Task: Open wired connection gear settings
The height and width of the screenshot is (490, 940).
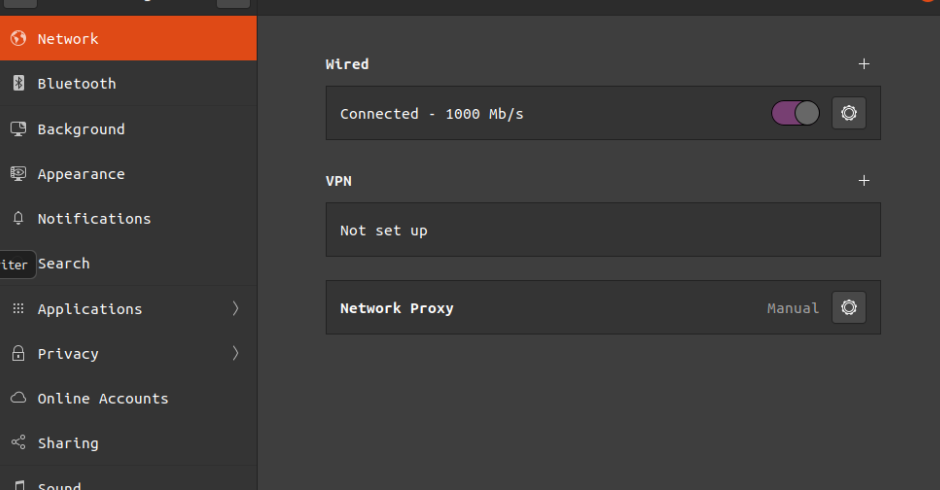Action: click(849, 113)
